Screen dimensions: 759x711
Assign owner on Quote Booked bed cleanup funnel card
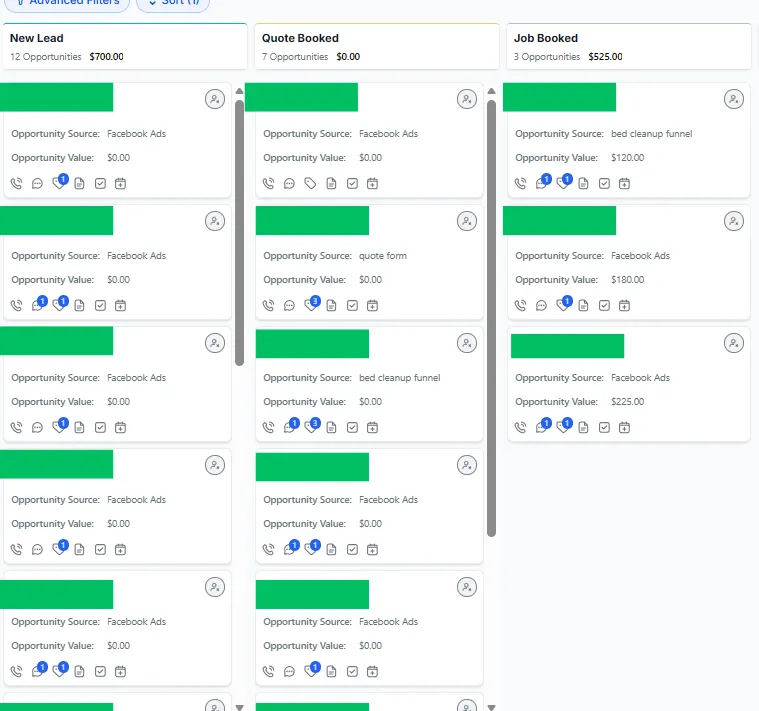[x=467, y=343]
